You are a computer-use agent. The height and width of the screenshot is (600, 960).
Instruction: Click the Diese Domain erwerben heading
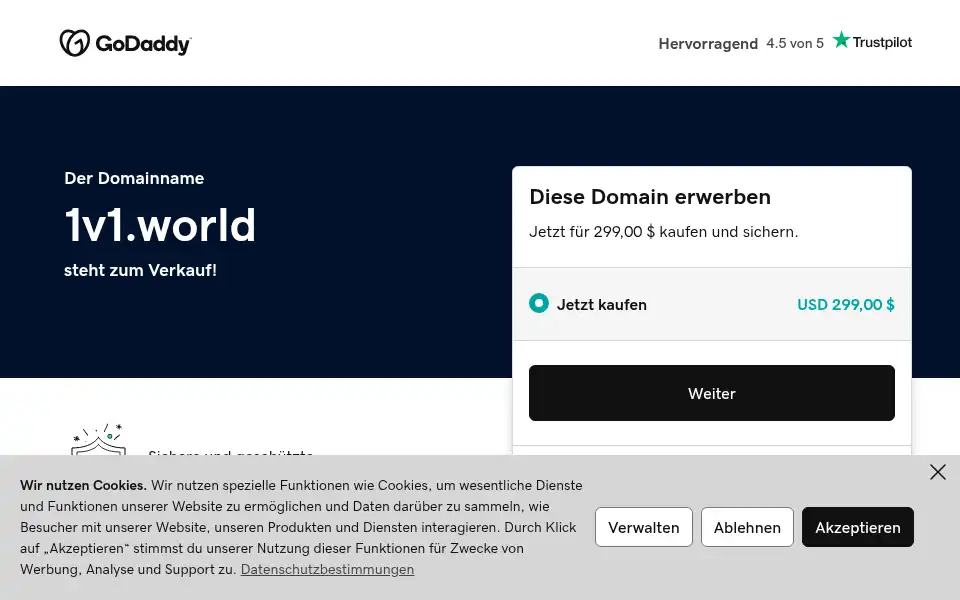[650, 197]
